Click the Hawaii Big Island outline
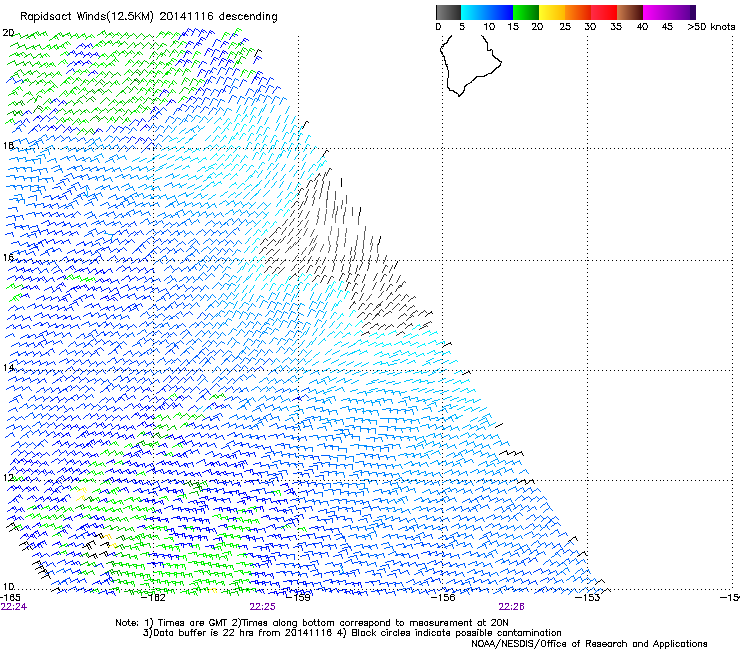 470,66
